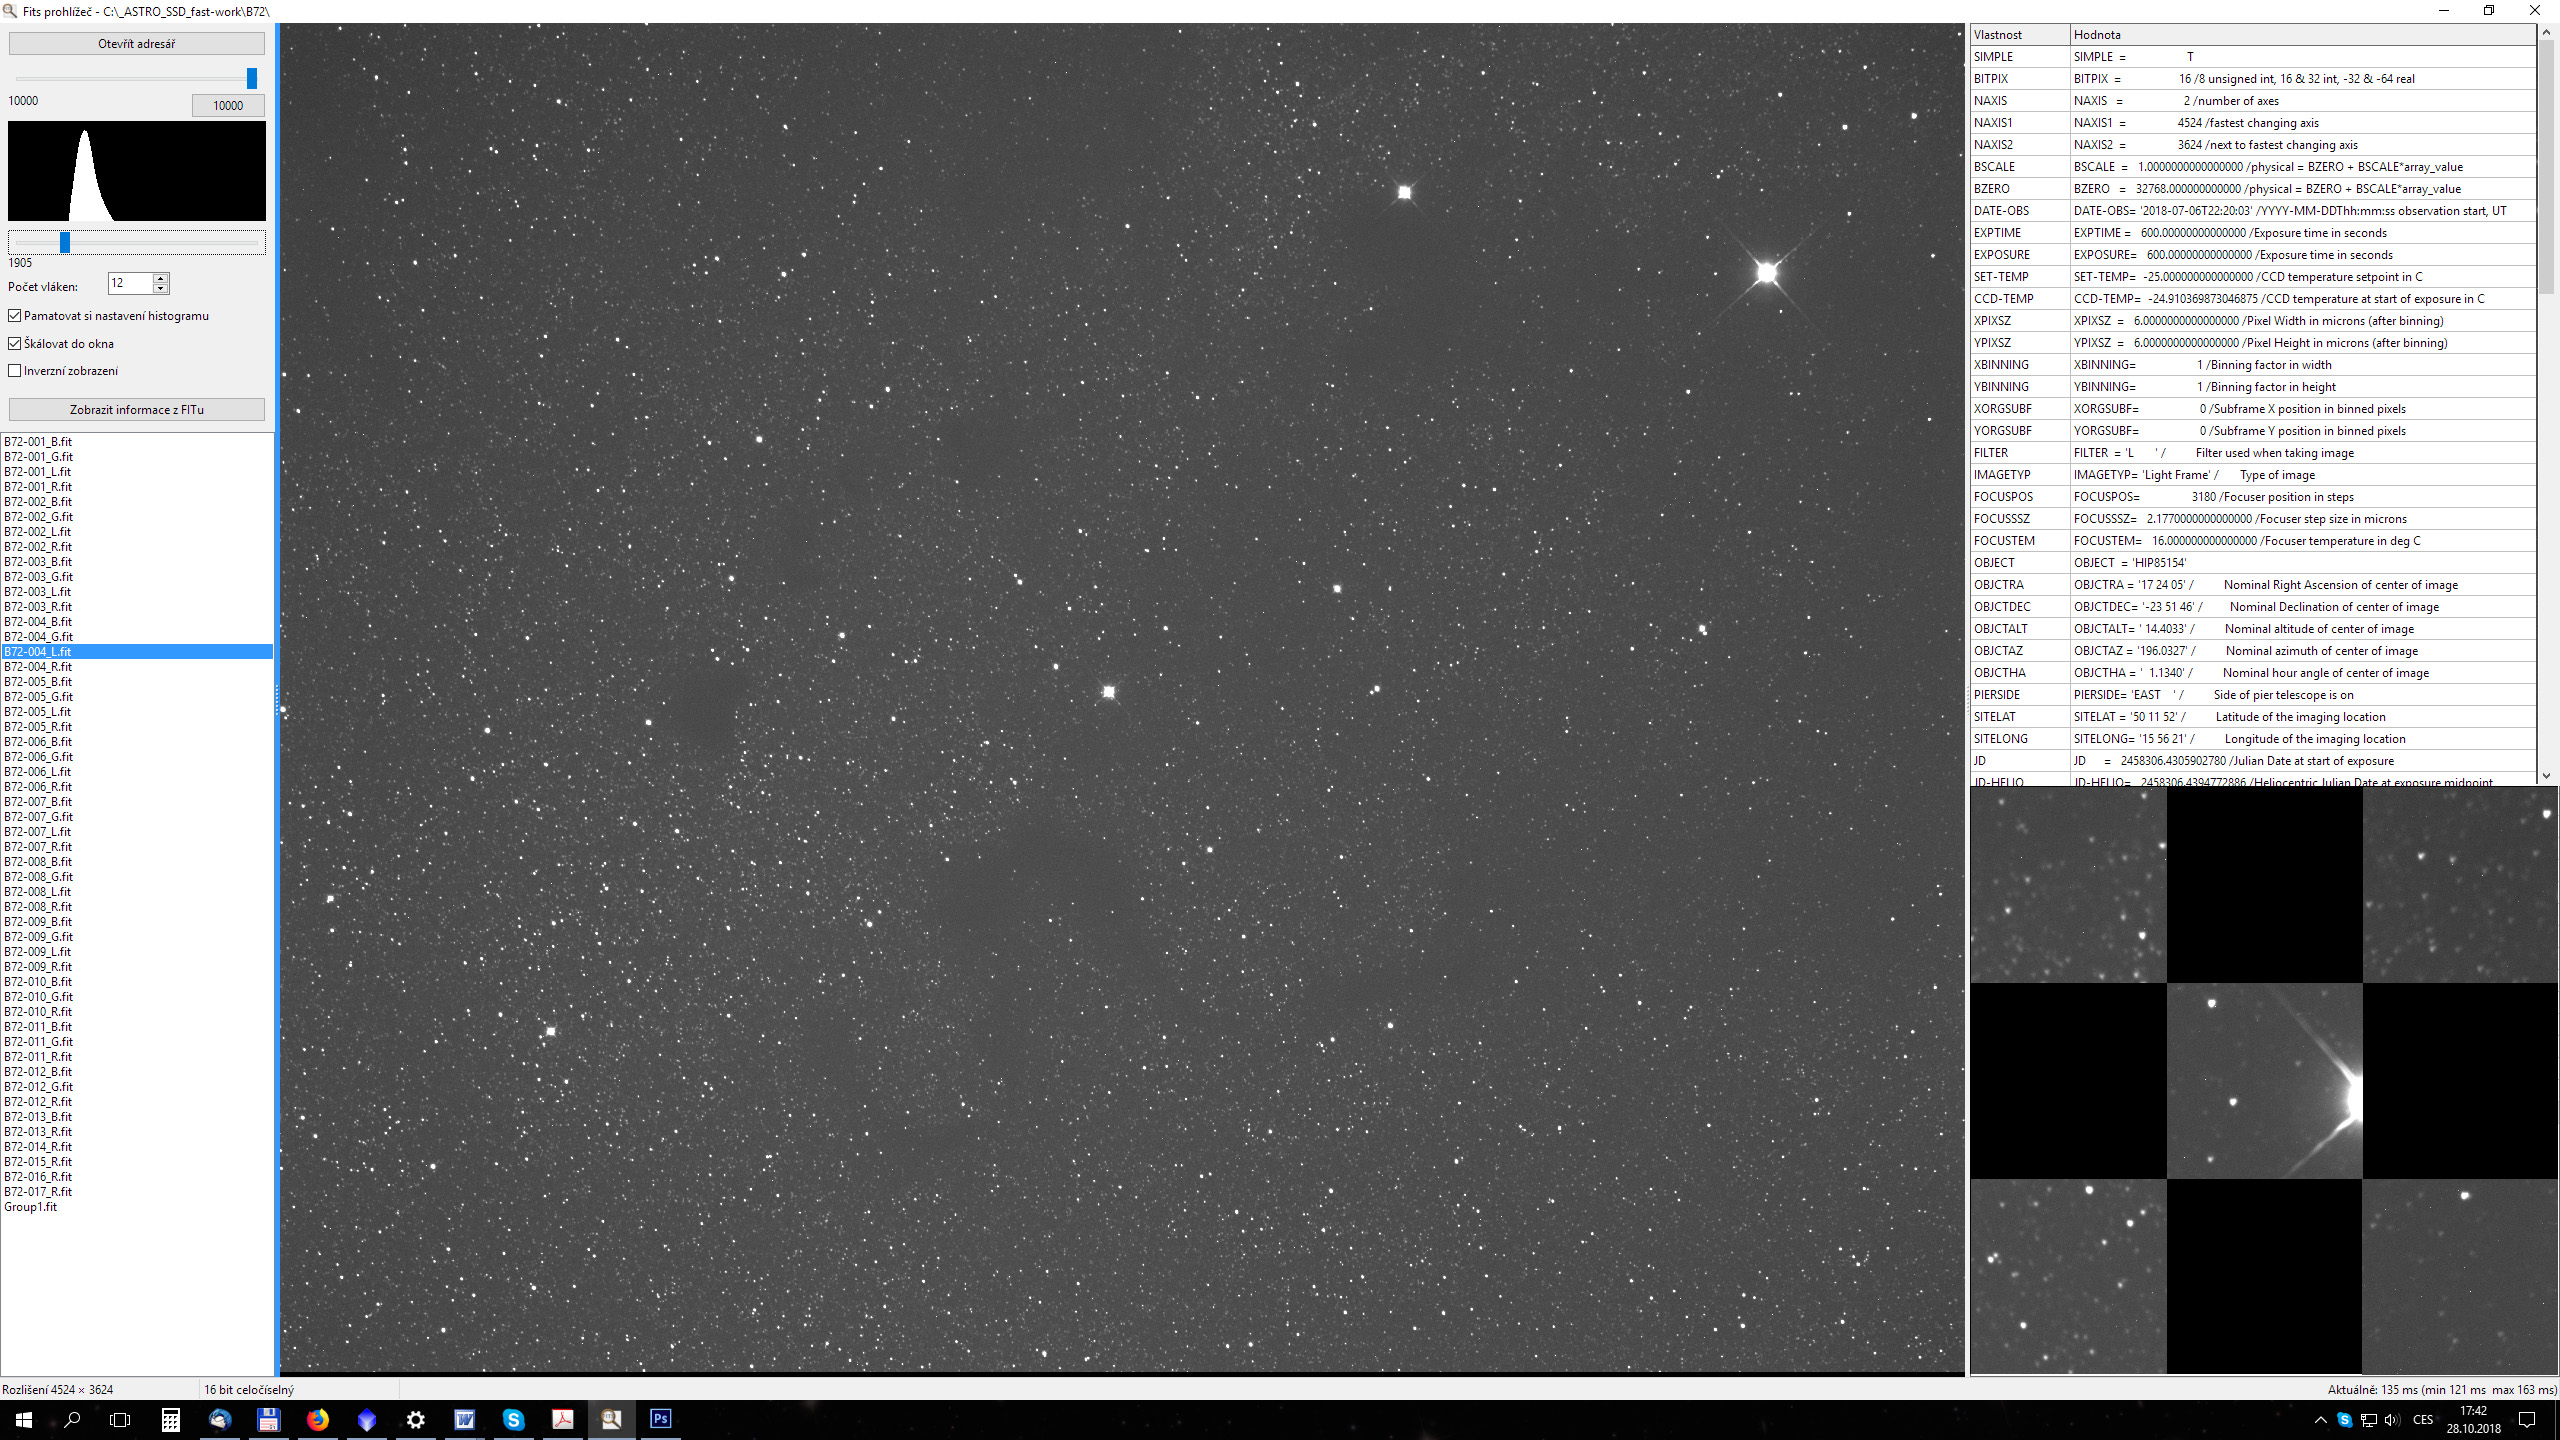Click the volume icon in the system tray
The width and height of the screenshot is (2560, 1440).
2391,1420
